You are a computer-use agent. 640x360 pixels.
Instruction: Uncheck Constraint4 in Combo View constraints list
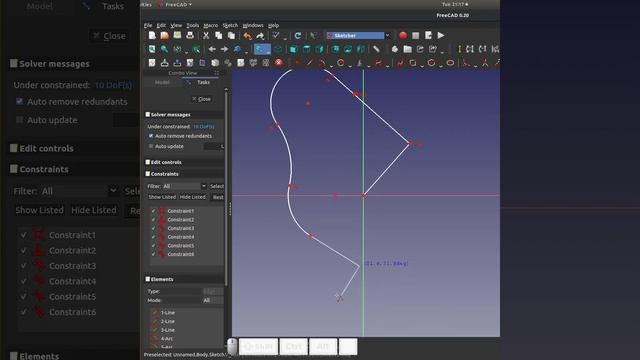[x=153, y=237]
